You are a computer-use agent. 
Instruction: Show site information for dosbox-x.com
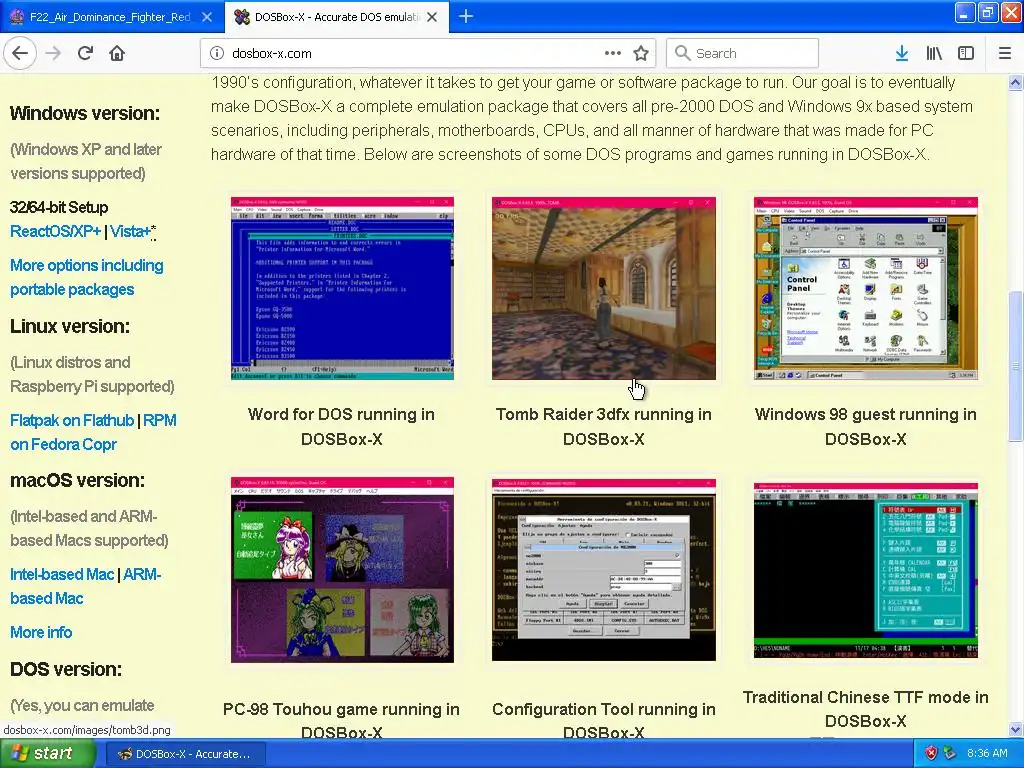217,54
